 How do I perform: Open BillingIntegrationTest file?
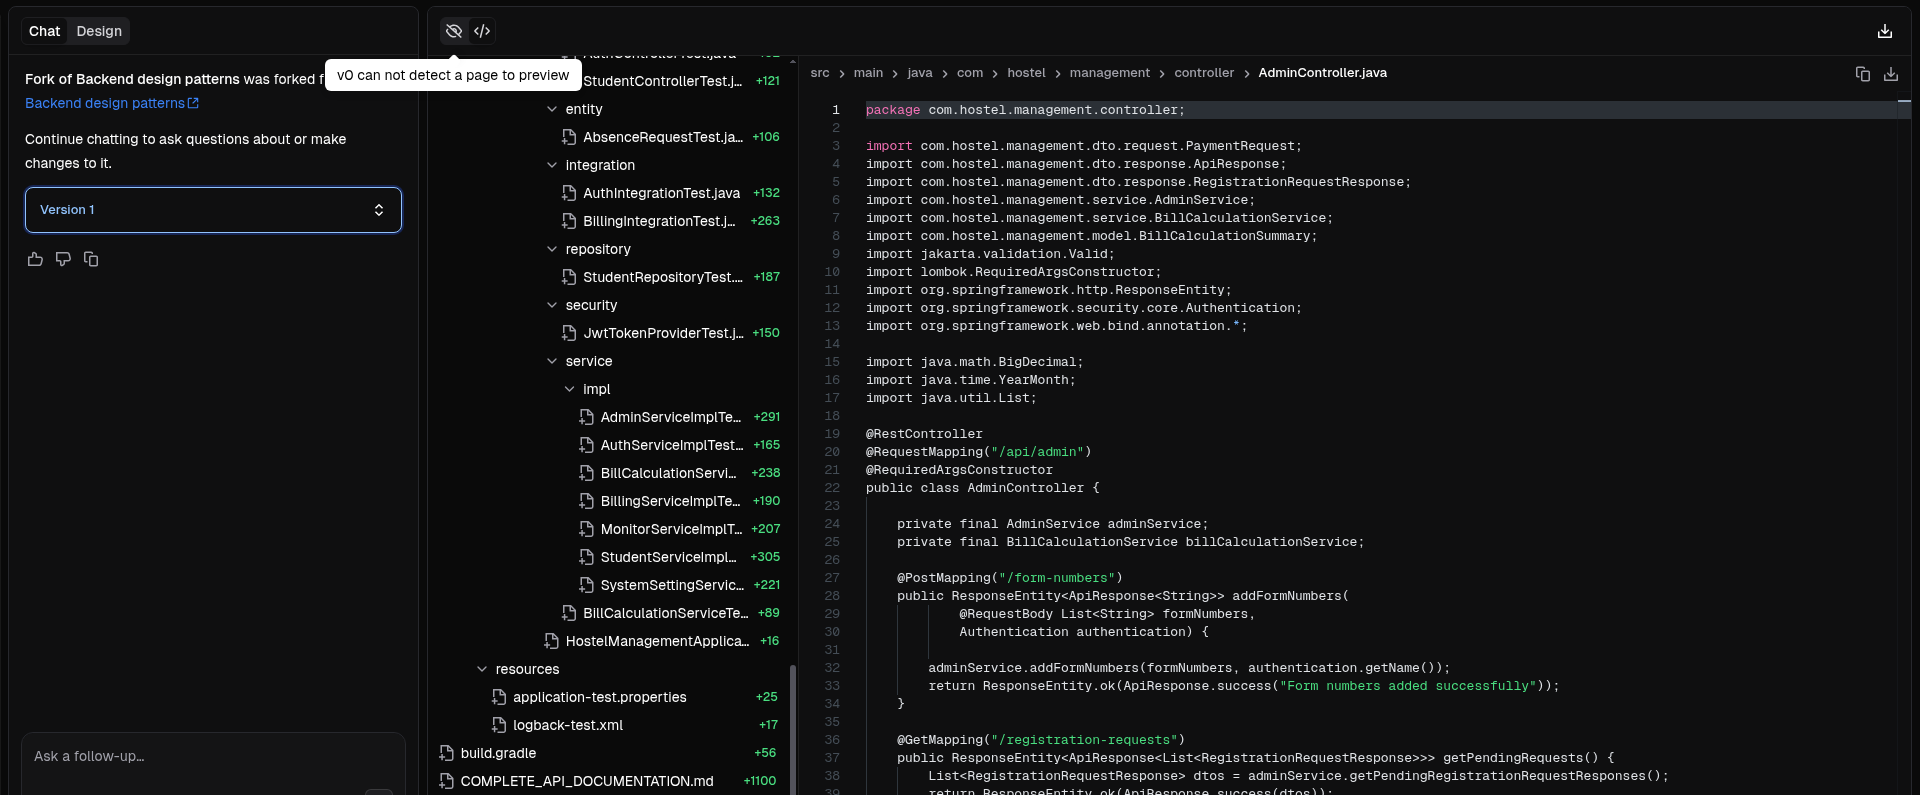(x=659, y=221)
